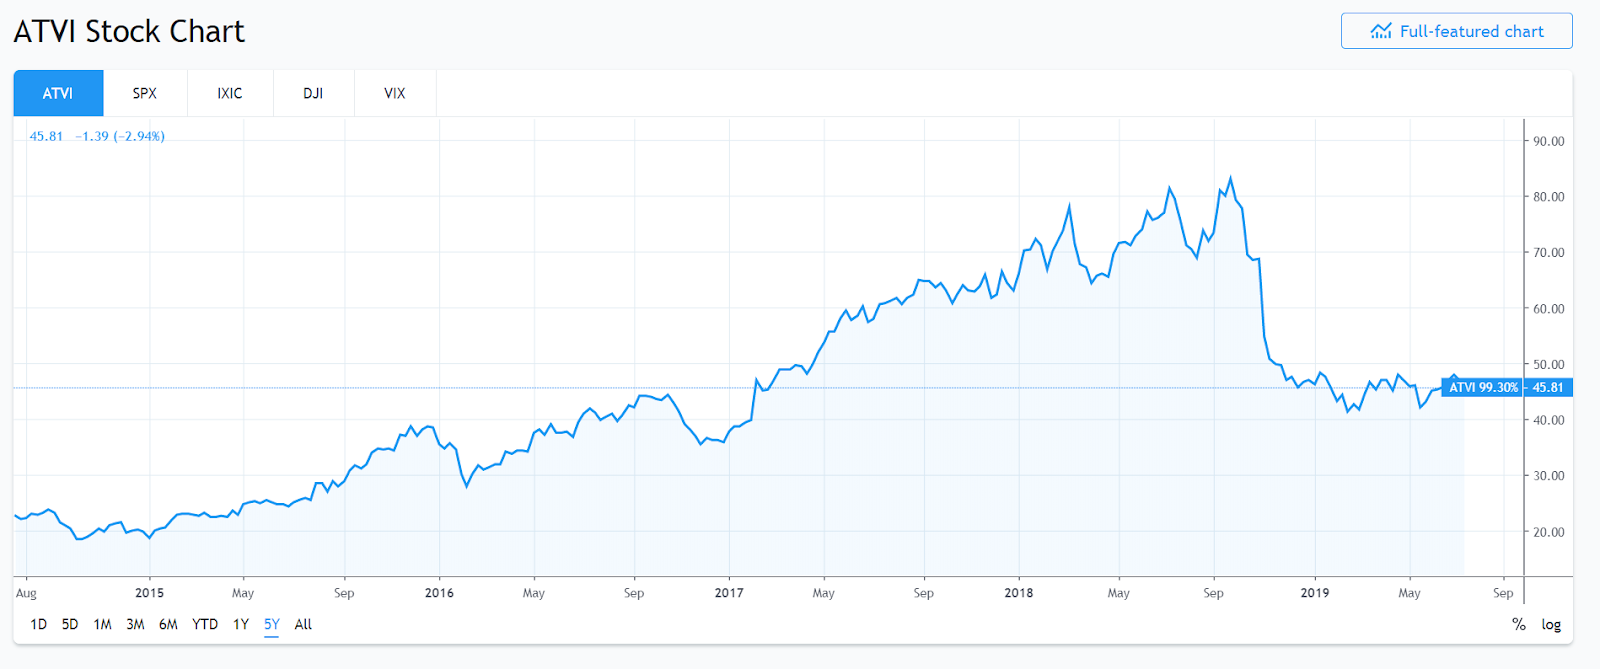Viewport: 1600px width, 669px height.
Task: Switch to the VIX tab
Action: click(x=395, y=93)
